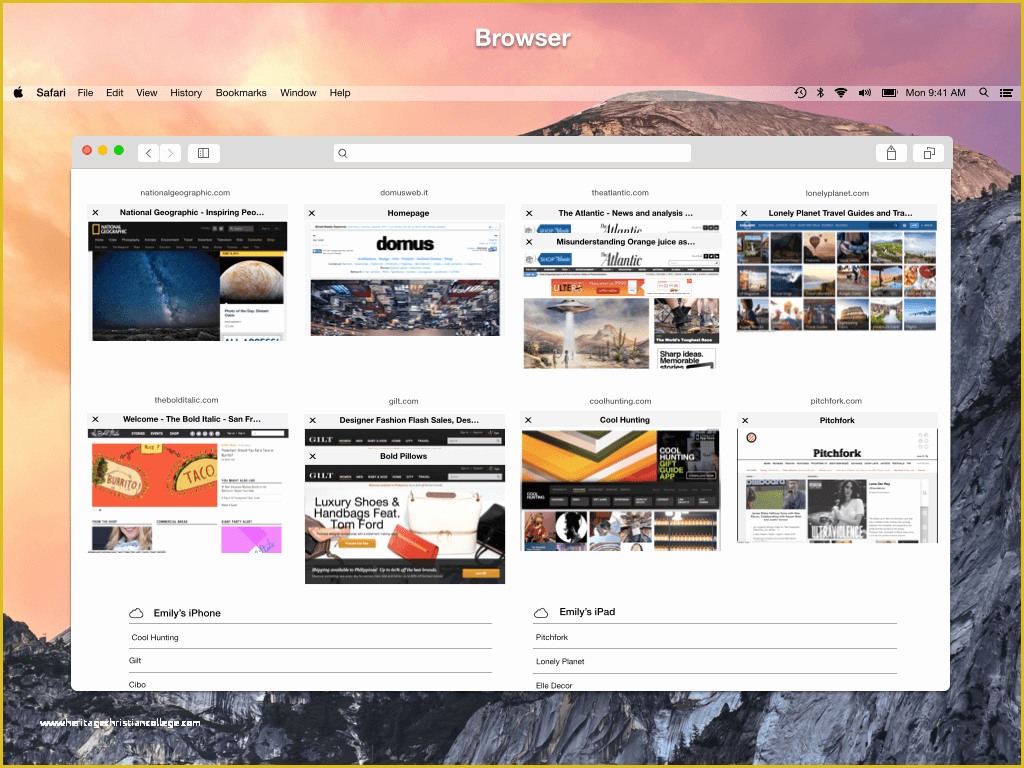
Task: Open the domus page thumbnail
Action: tap(405, 279)
